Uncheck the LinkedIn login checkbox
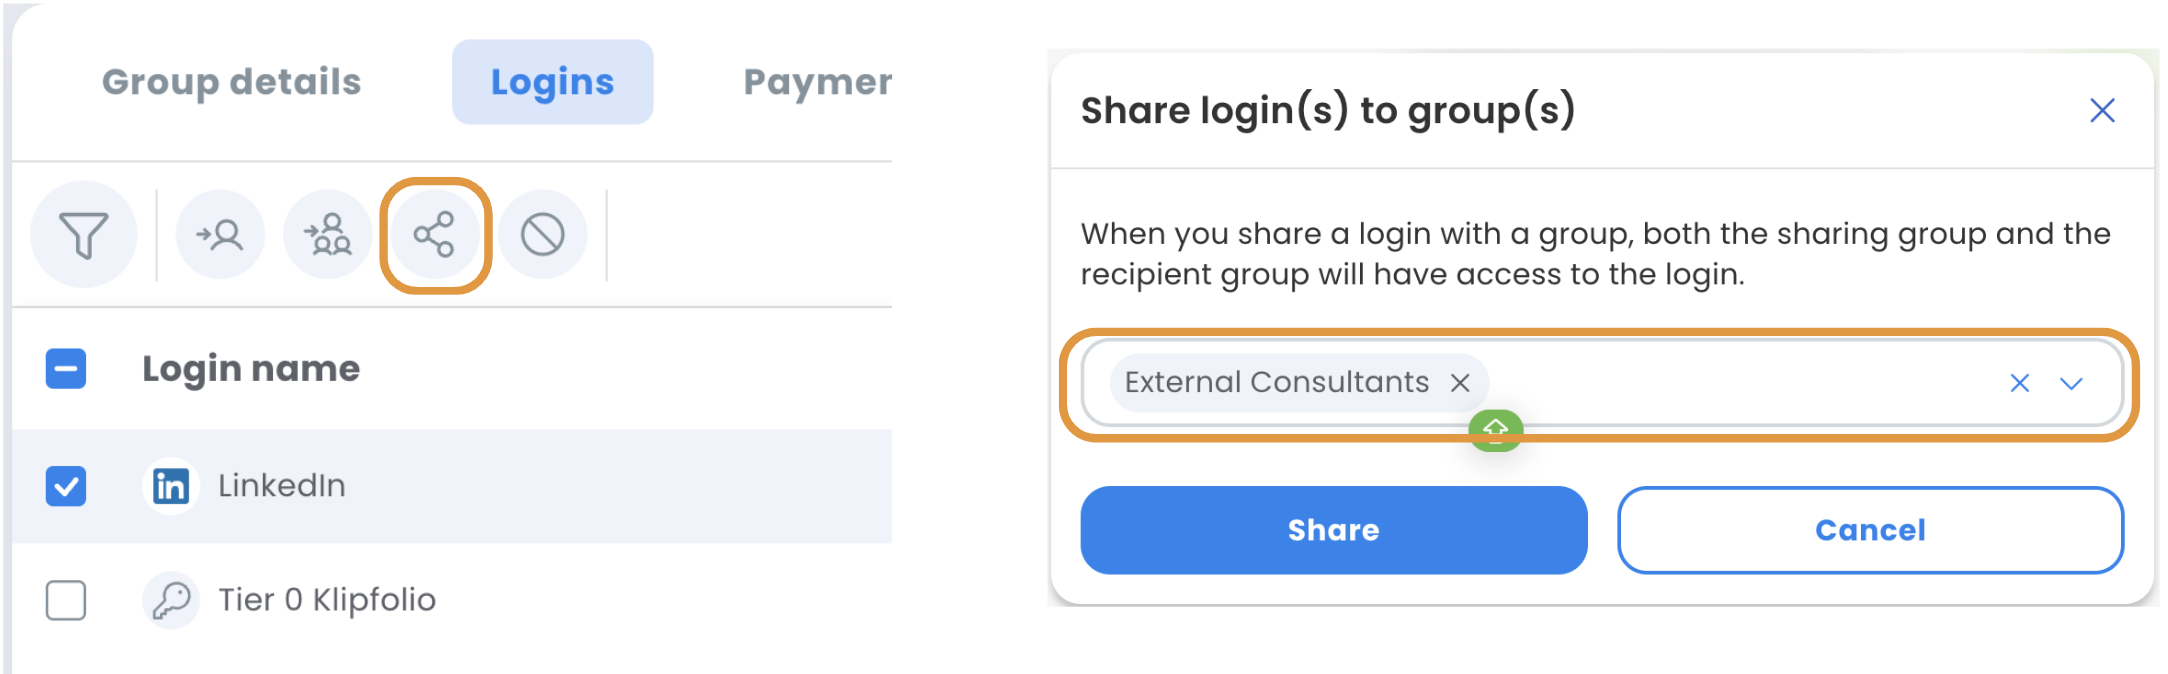Viewport: 2168px width, 674px height. [x=66, y=486]
